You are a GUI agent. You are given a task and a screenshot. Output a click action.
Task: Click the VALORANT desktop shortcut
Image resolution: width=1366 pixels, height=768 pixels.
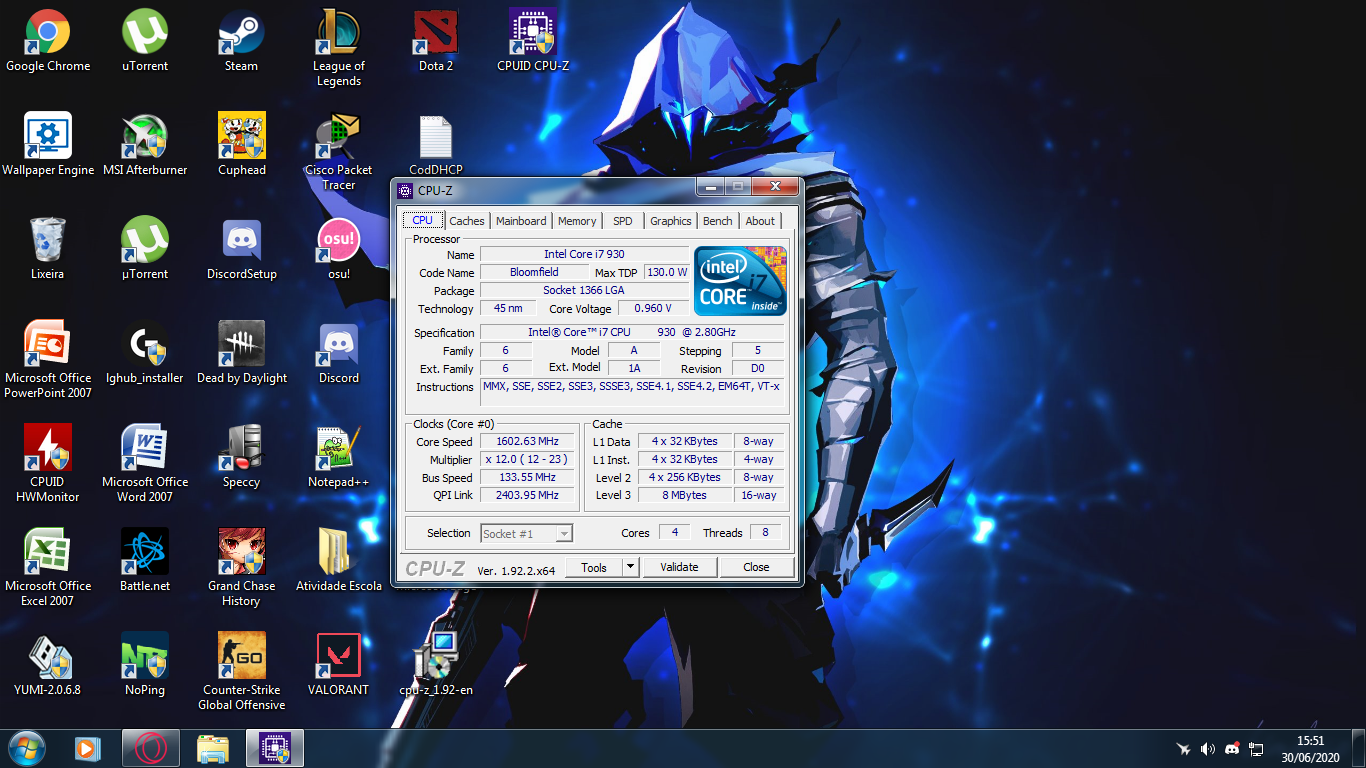point(339,666)
